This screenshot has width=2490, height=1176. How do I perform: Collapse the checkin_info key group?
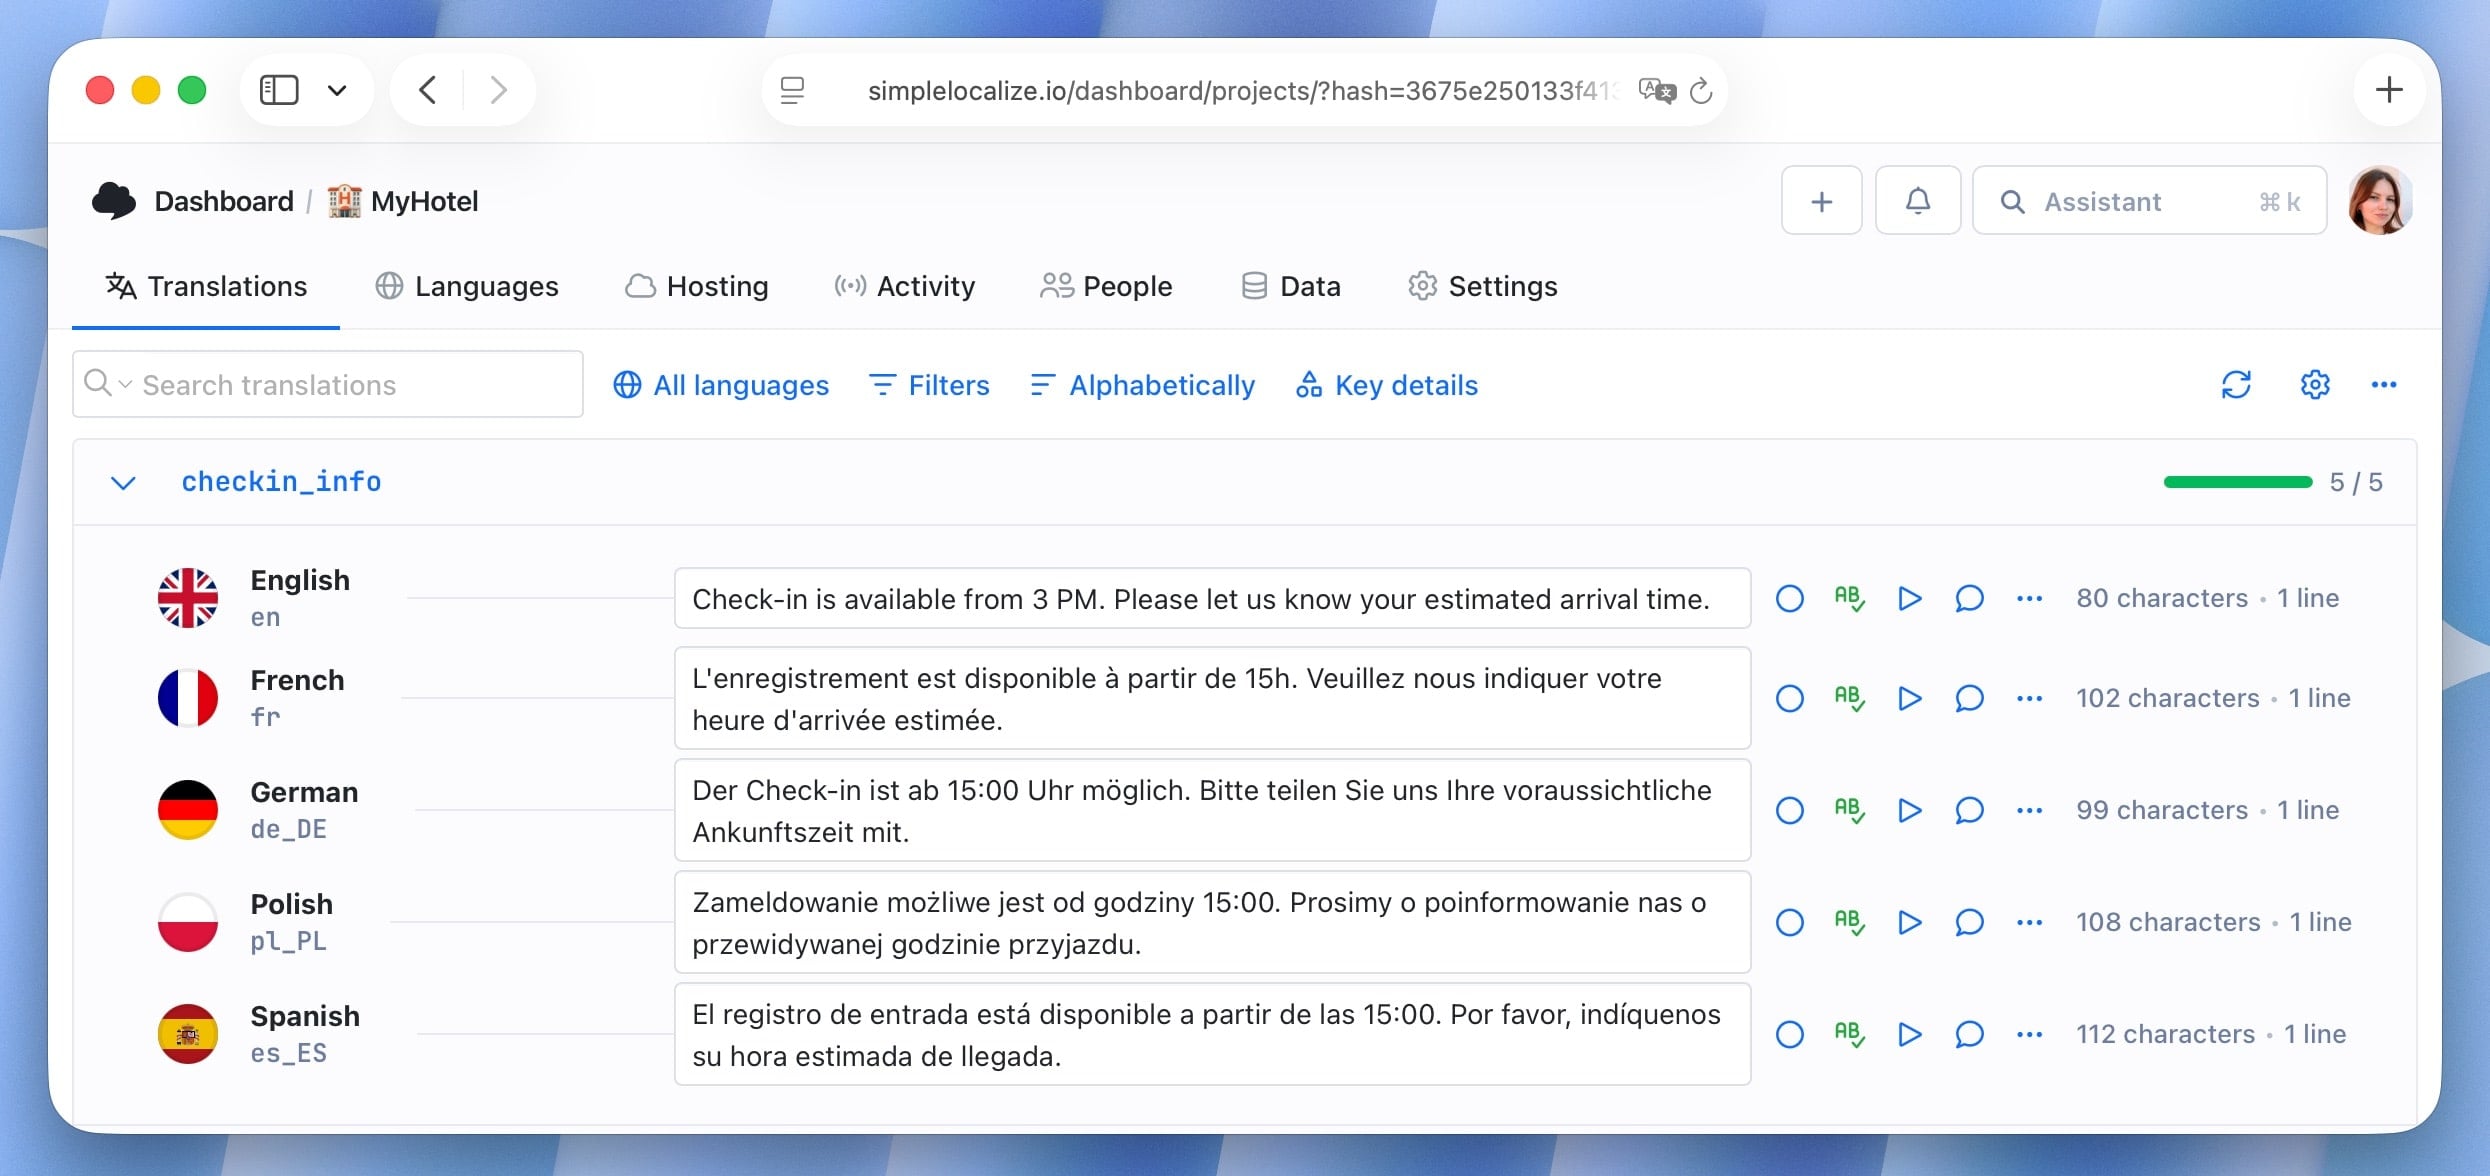tap(123, 483)
